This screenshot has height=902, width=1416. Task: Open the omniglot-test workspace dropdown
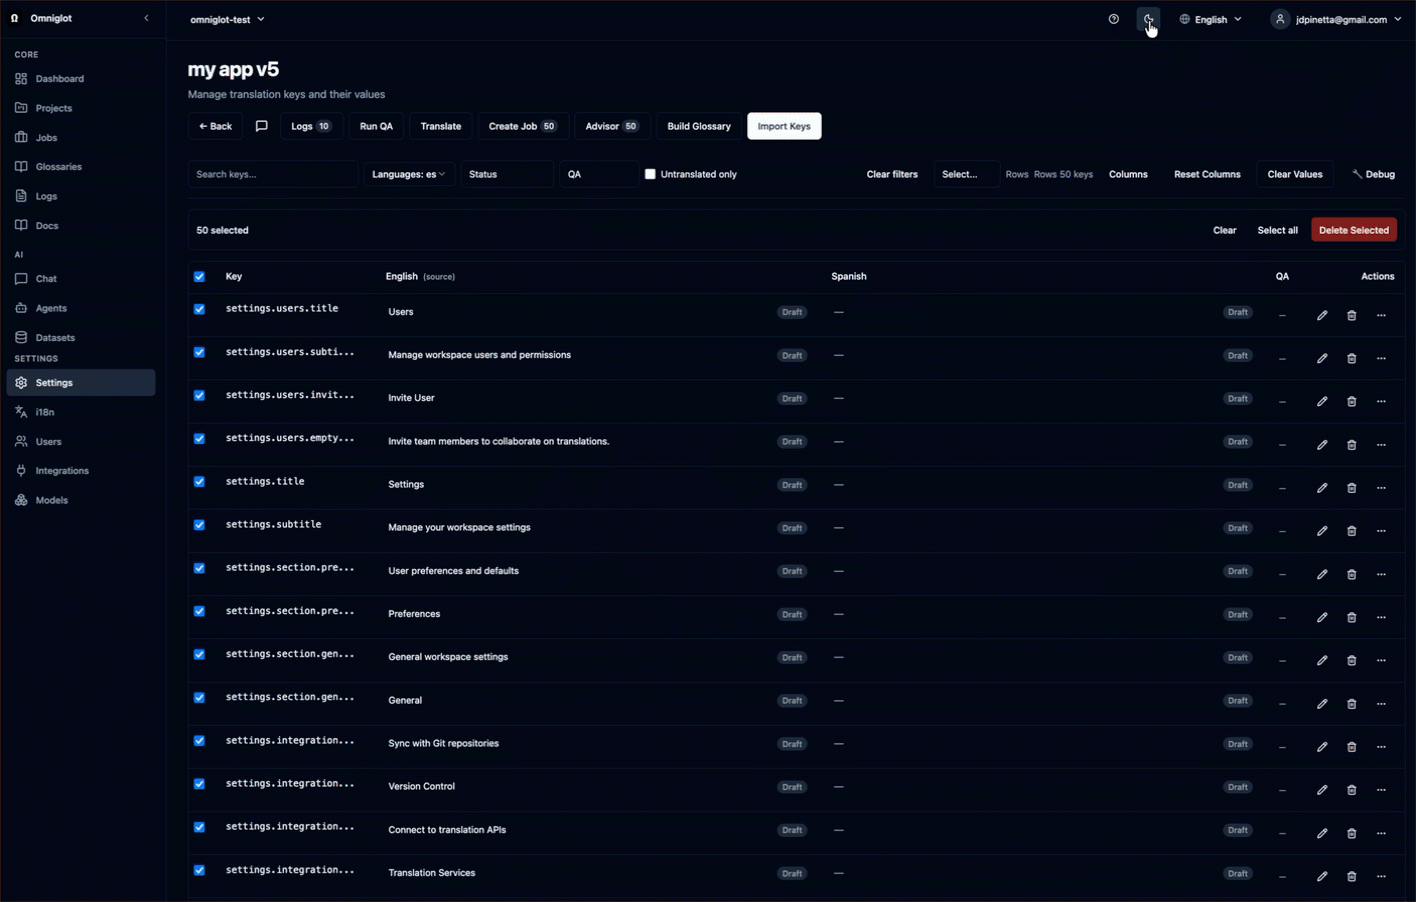pos(227,19)
